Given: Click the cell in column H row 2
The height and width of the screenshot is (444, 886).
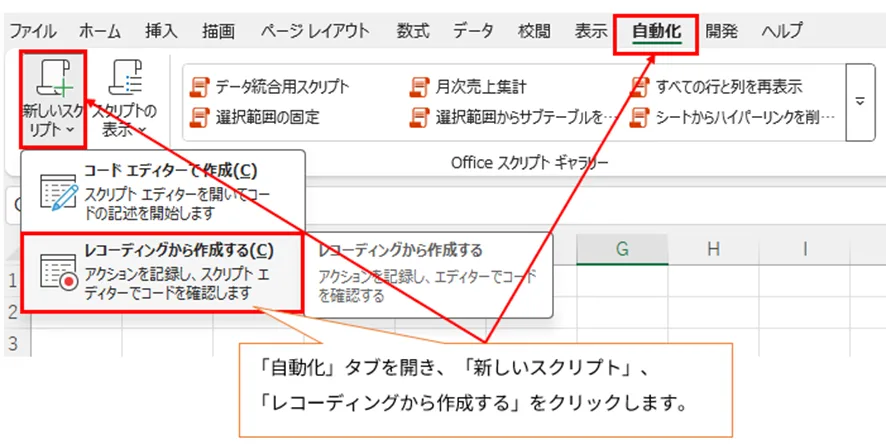Looking at the screenshot, I should [713, 312].
